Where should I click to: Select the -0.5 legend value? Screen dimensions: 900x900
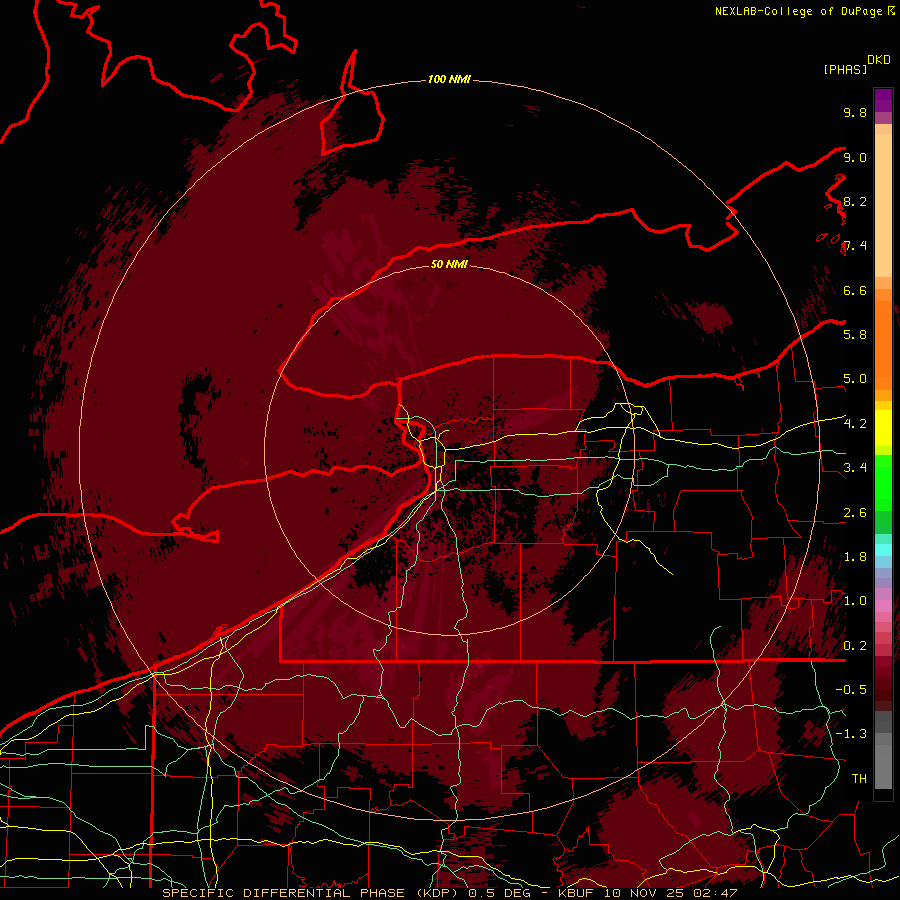click(x=851, y=689)
